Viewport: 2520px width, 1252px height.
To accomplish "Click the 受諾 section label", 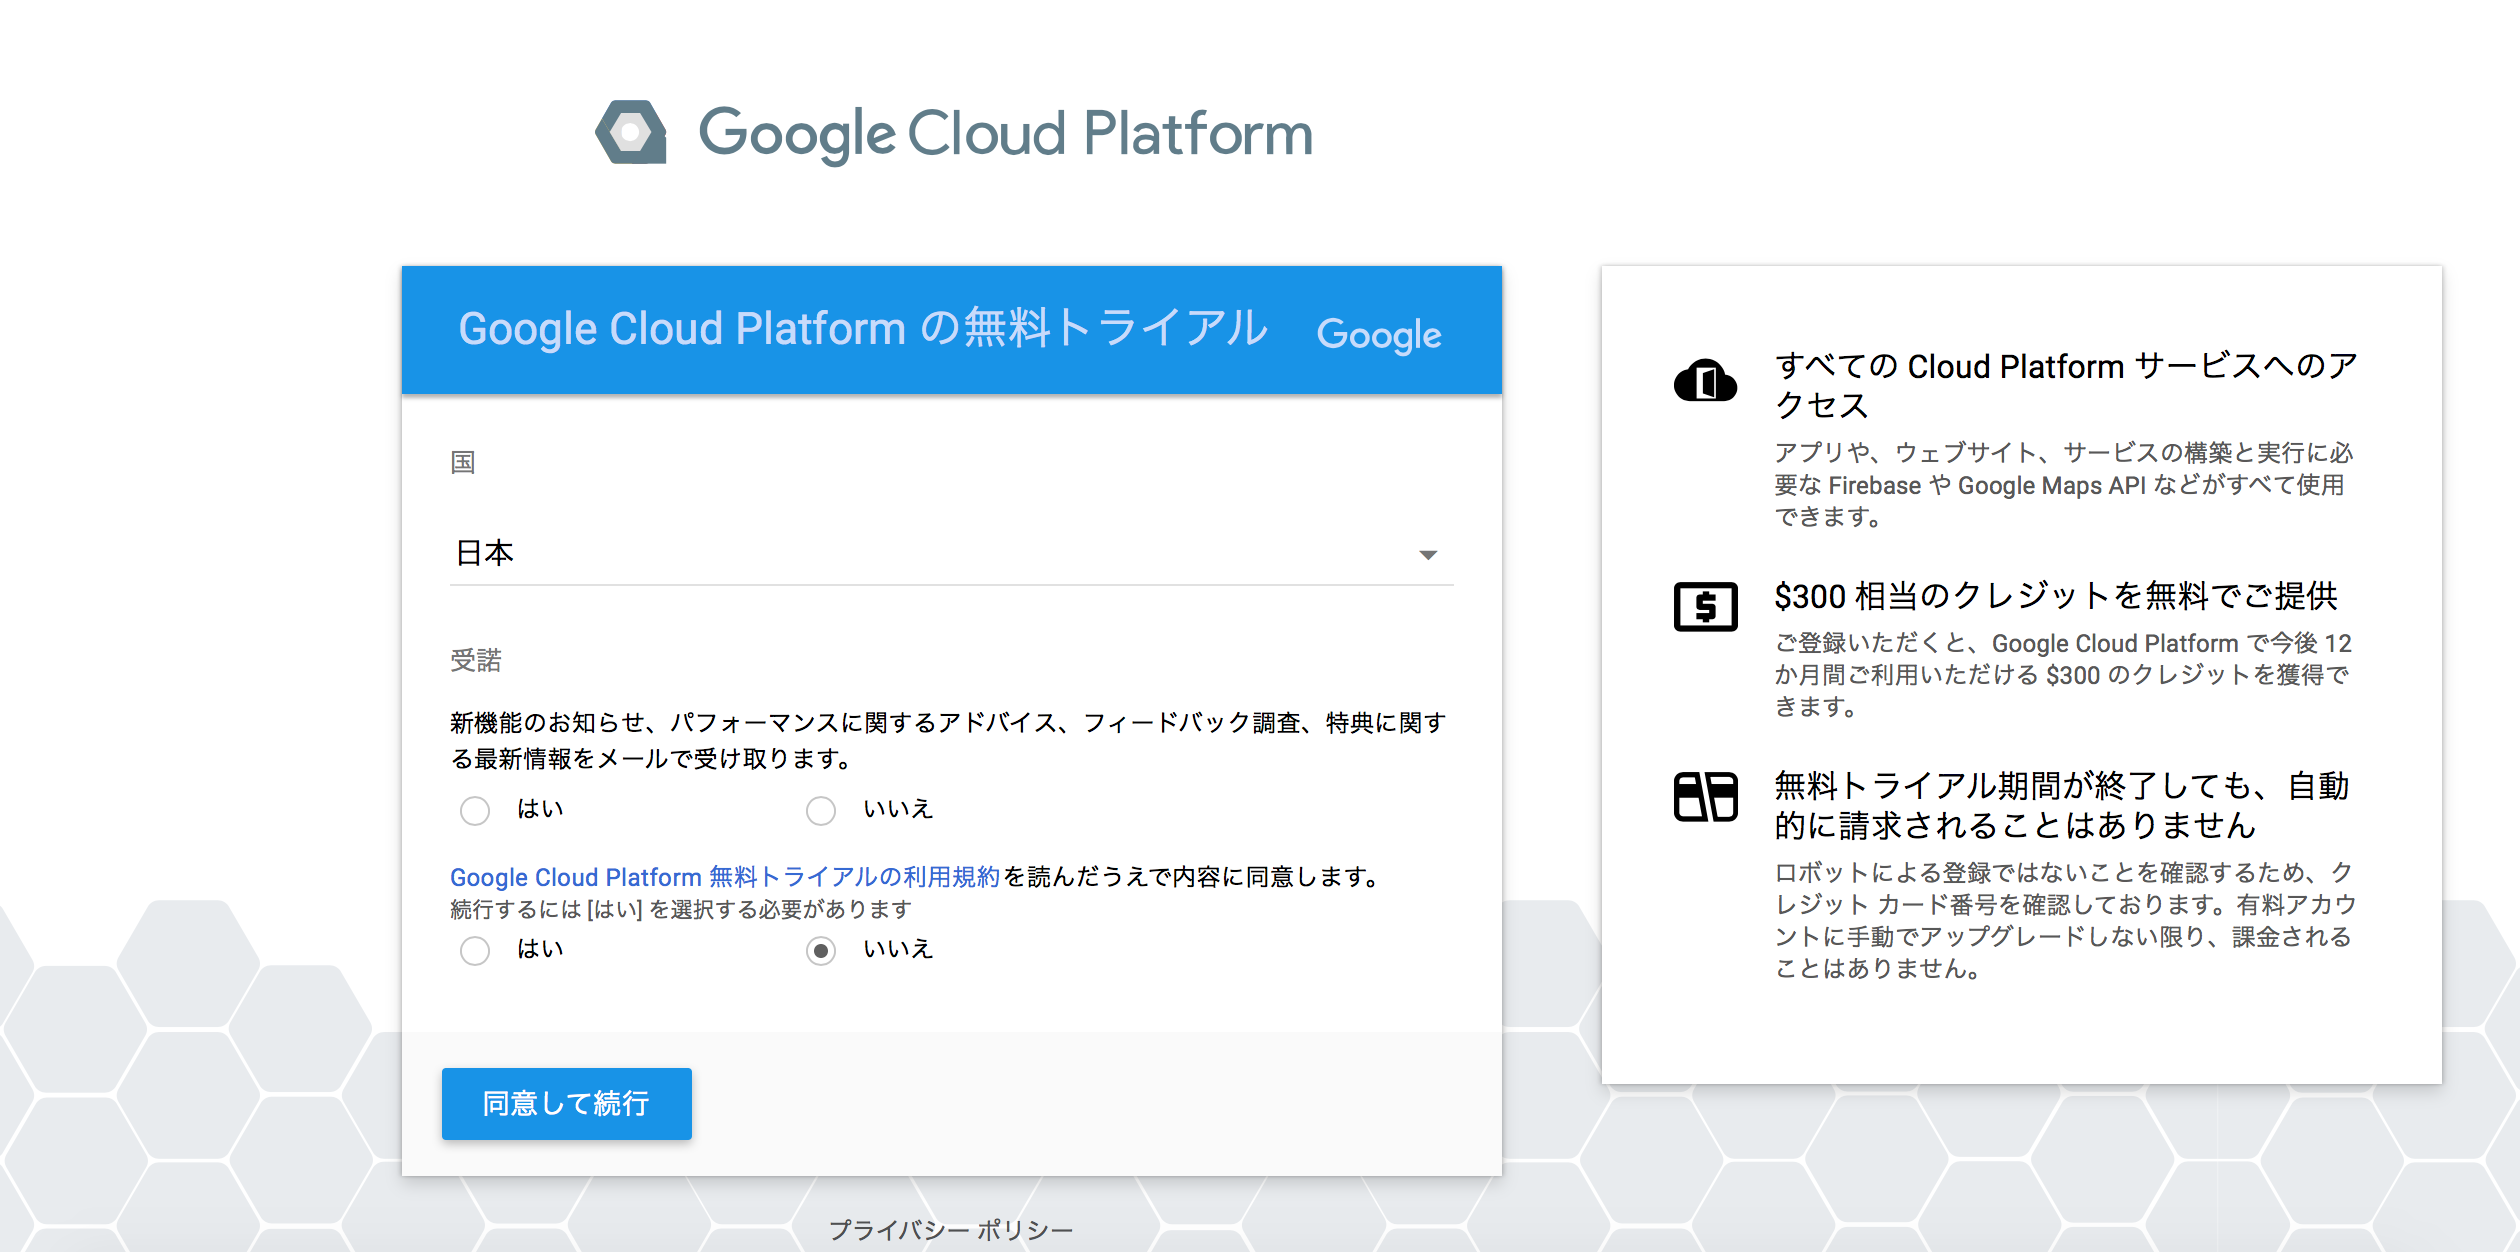I will [x=476, y=660].
